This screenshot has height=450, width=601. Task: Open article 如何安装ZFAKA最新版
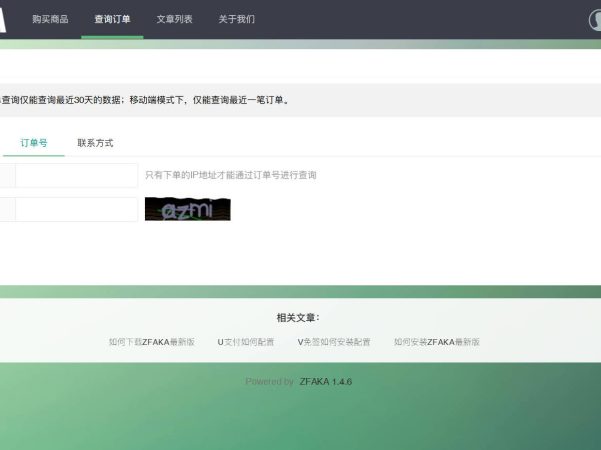point(437,342)
